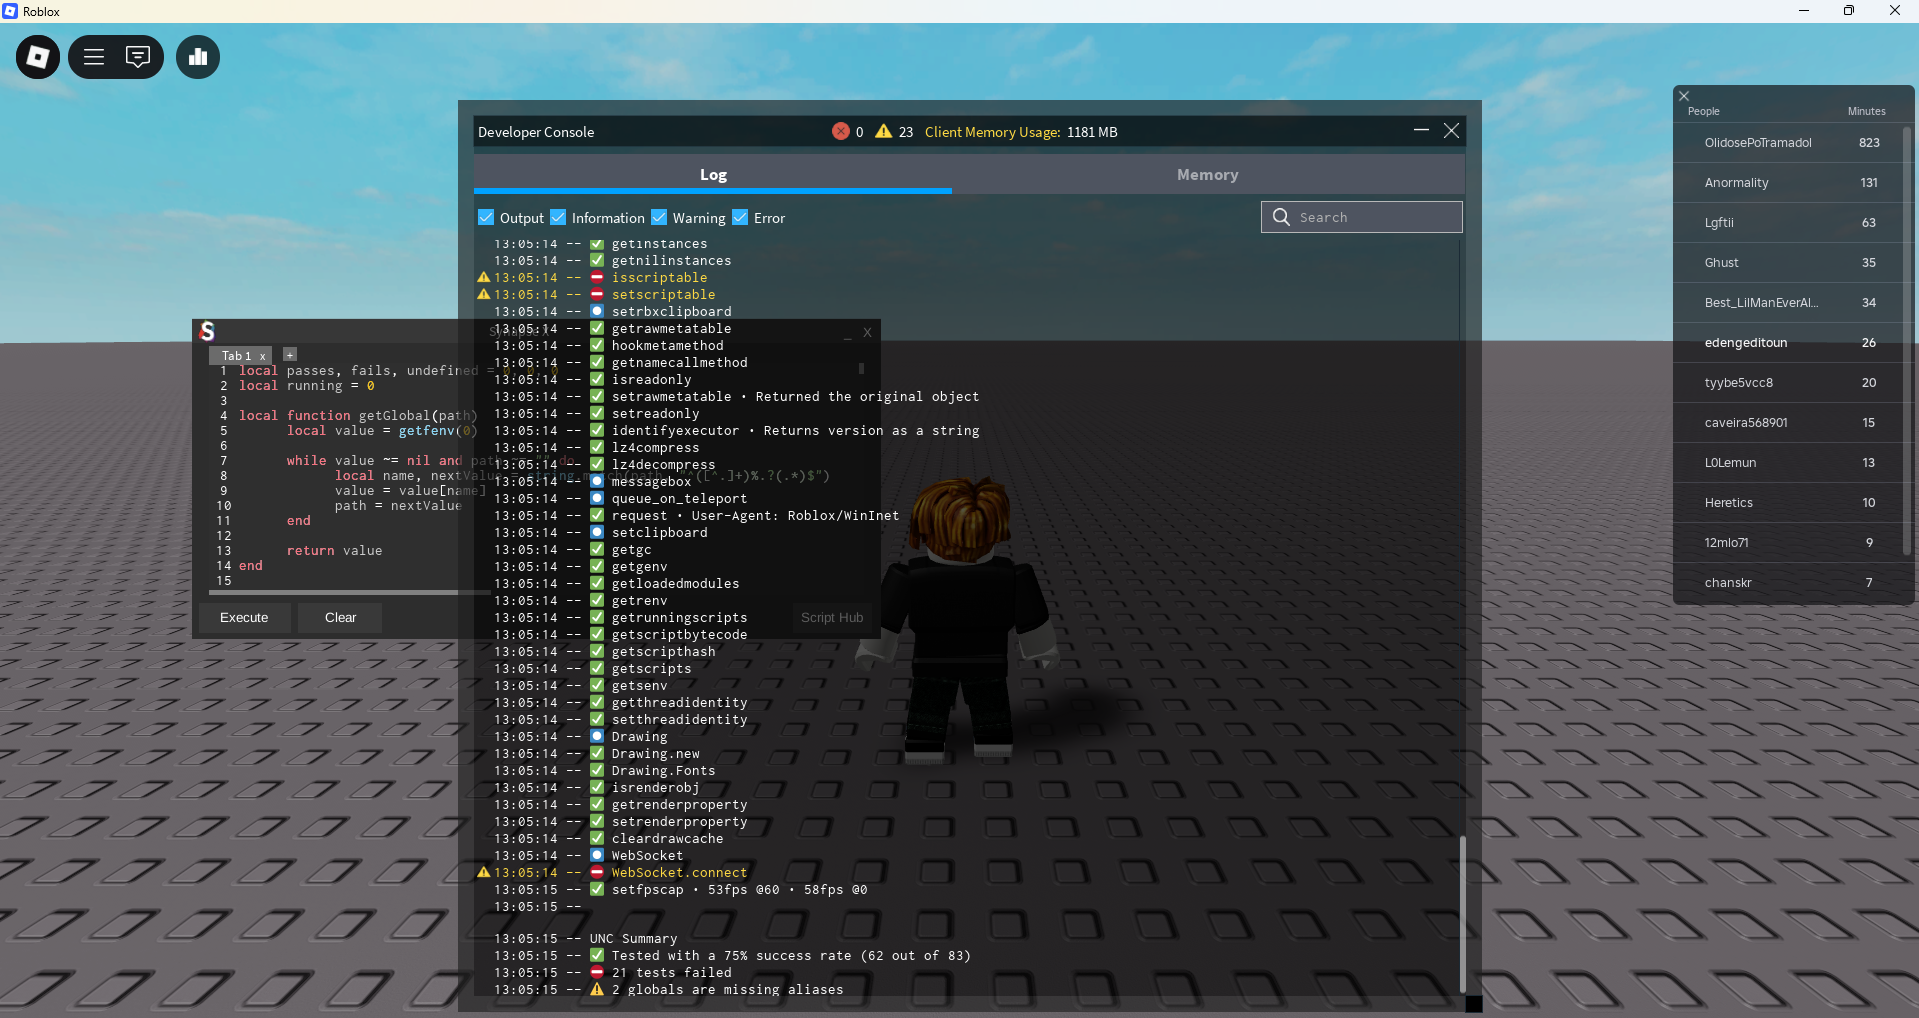
Task: Toggle the Error filter checkbox
Action: coord(740,217)
